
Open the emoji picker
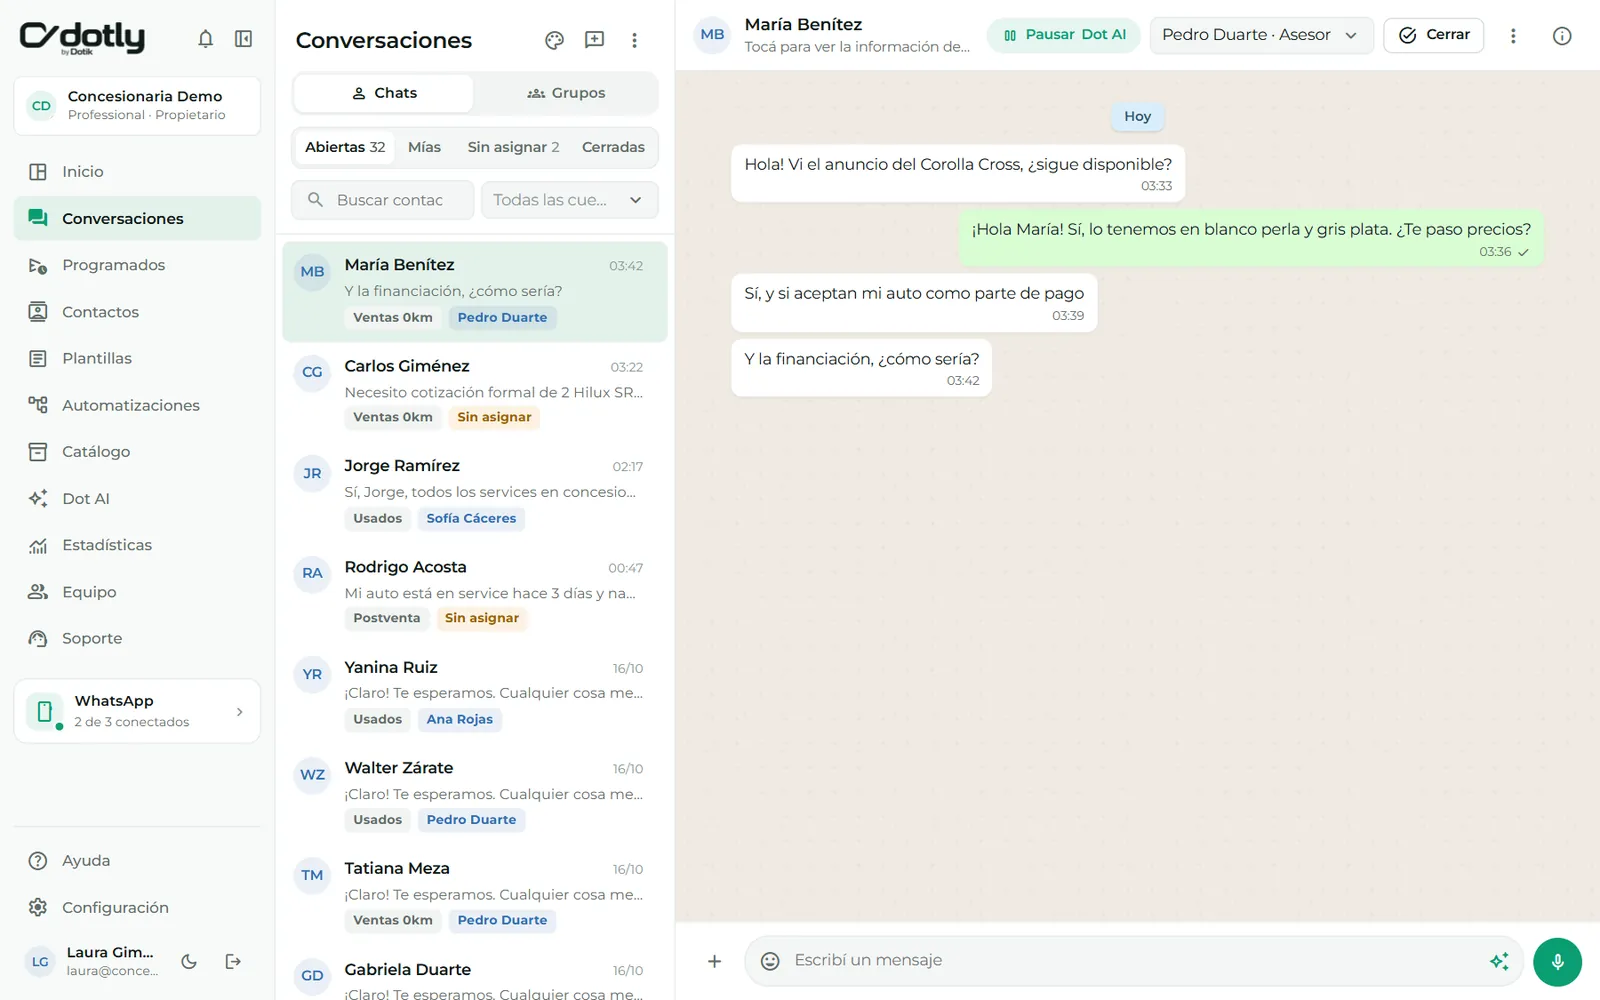pyautogui.click(x=770, y=961)
